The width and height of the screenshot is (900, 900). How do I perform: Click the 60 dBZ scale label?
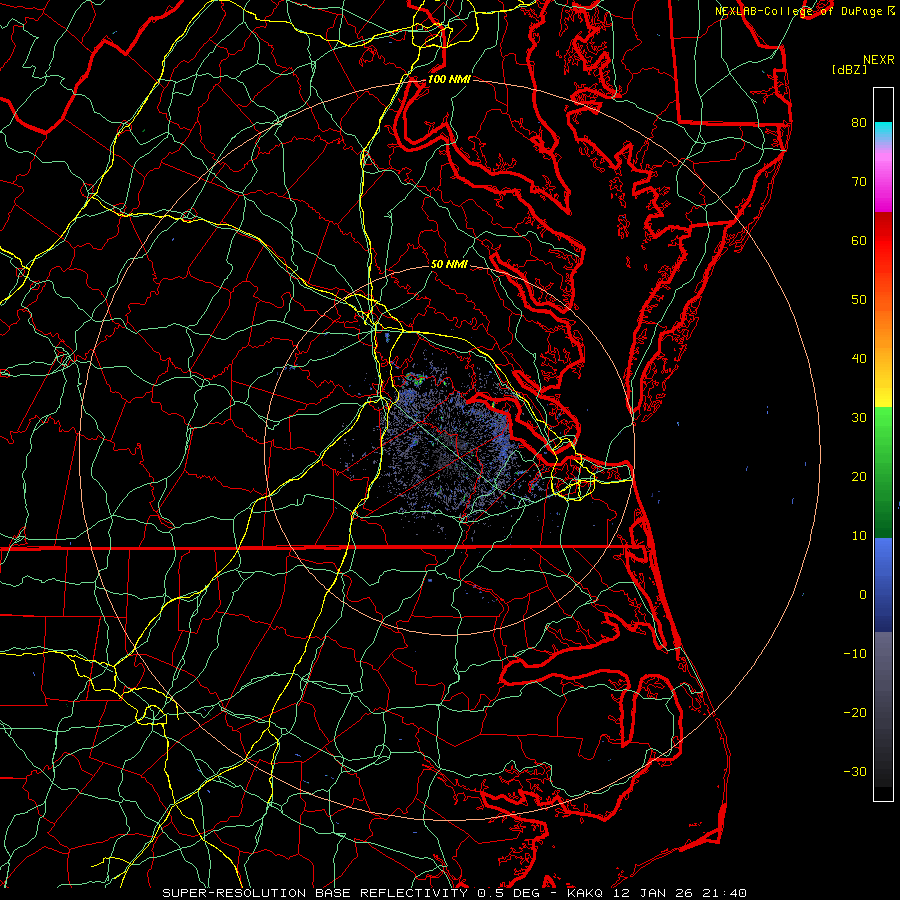tap(858, 241)
